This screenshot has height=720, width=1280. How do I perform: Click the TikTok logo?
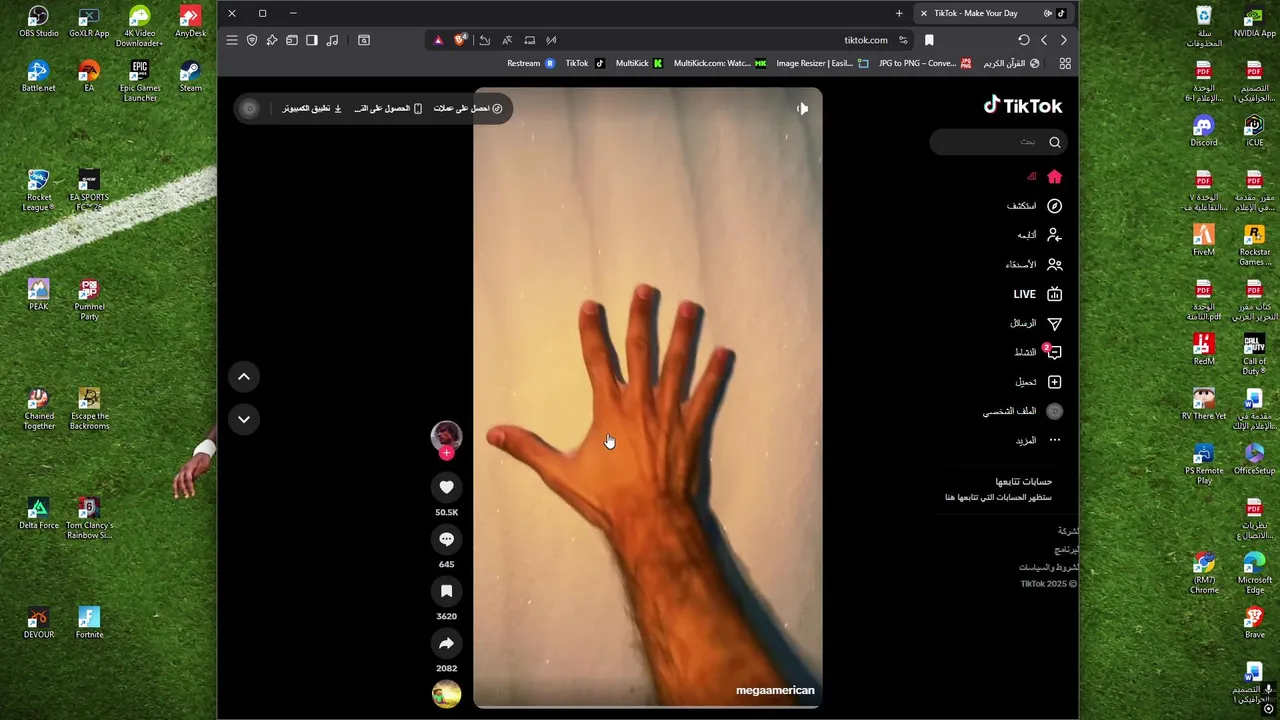click(1022, 105)
